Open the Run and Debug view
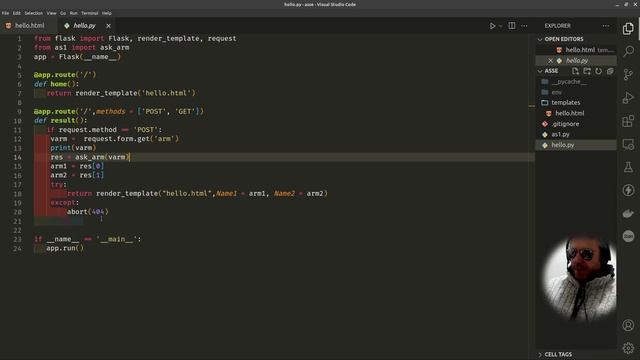 click(x=628, y=98)
